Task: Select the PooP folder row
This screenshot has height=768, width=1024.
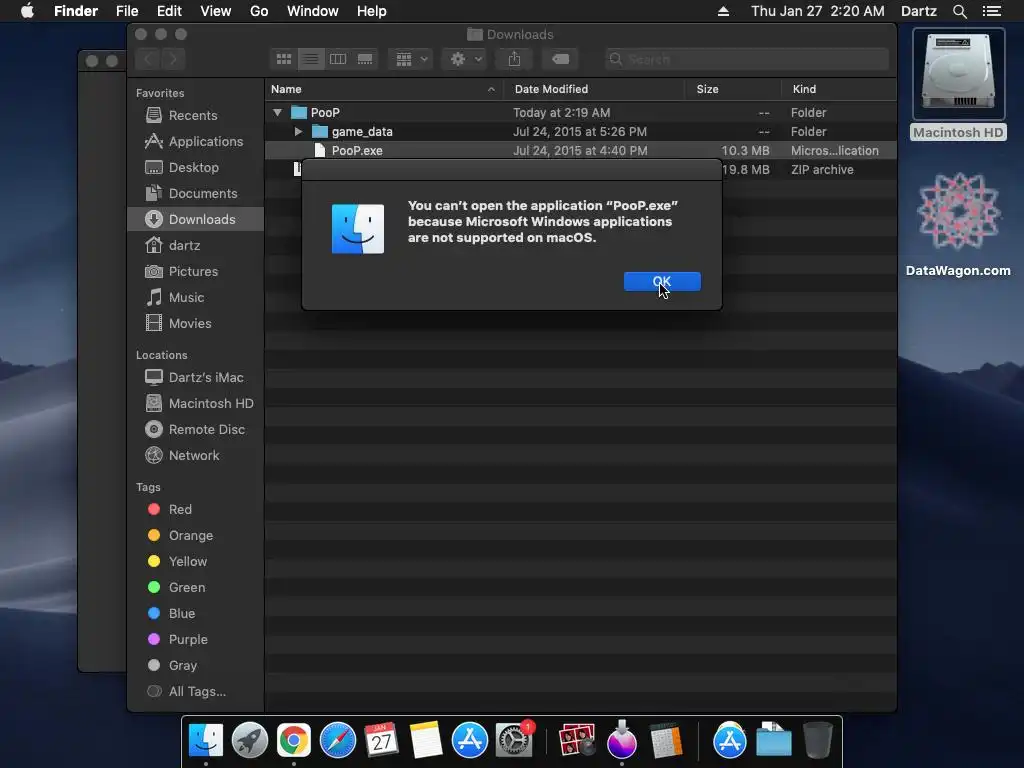Action: (x=581, y=112)
